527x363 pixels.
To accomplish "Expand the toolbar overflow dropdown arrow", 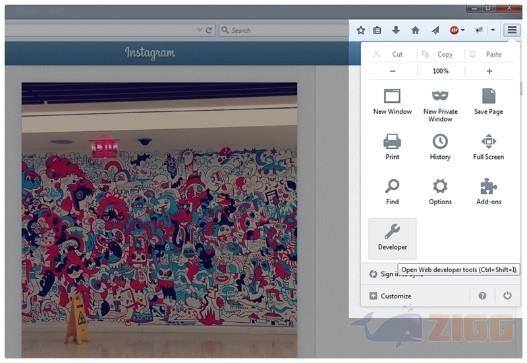I will point(493,30).
